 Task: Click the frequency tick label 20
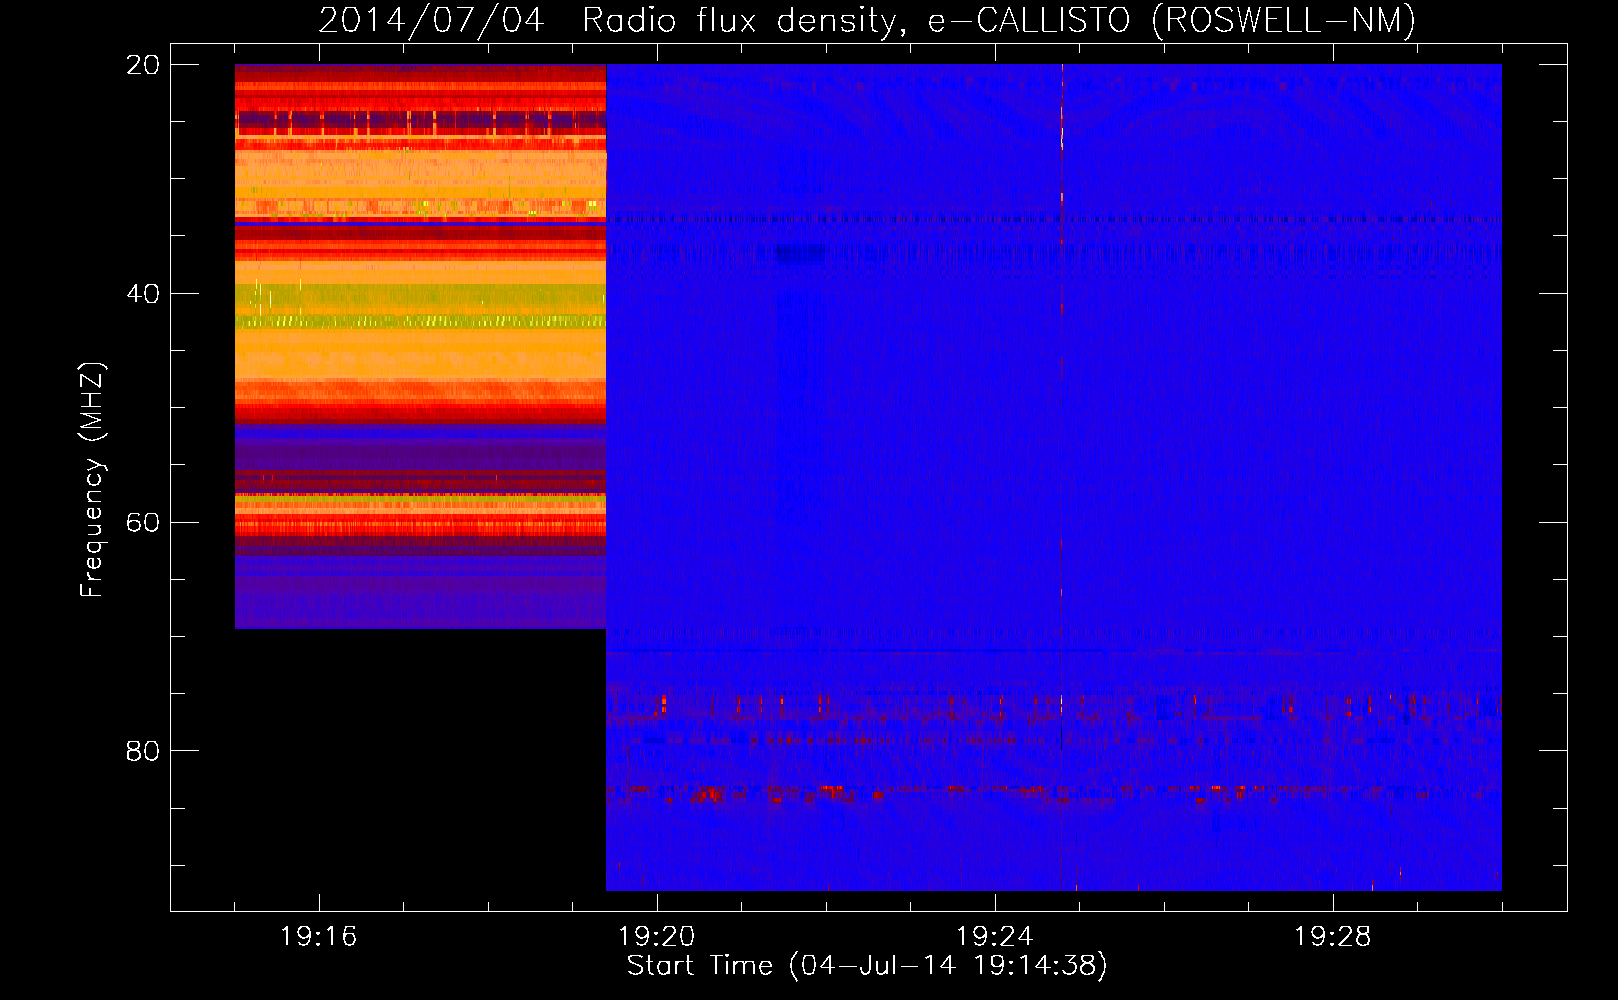tap(142, 65)
